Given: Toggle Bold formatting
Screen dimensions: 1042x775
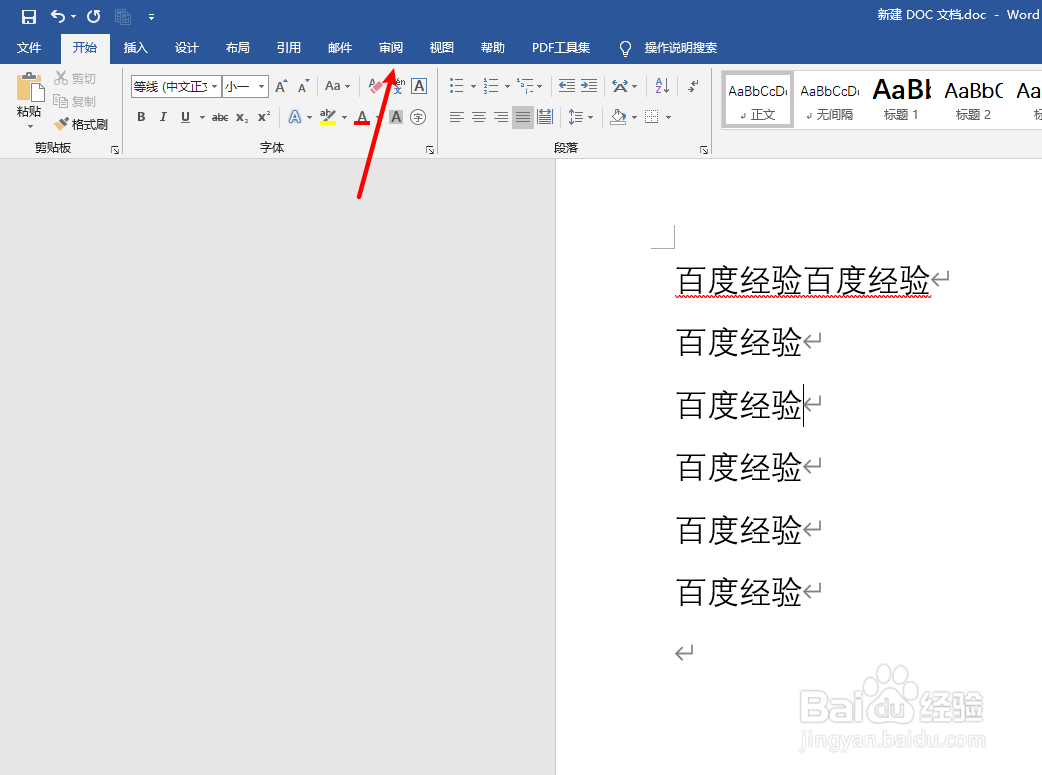Looking at the screenshot, I should coord(141,117).
